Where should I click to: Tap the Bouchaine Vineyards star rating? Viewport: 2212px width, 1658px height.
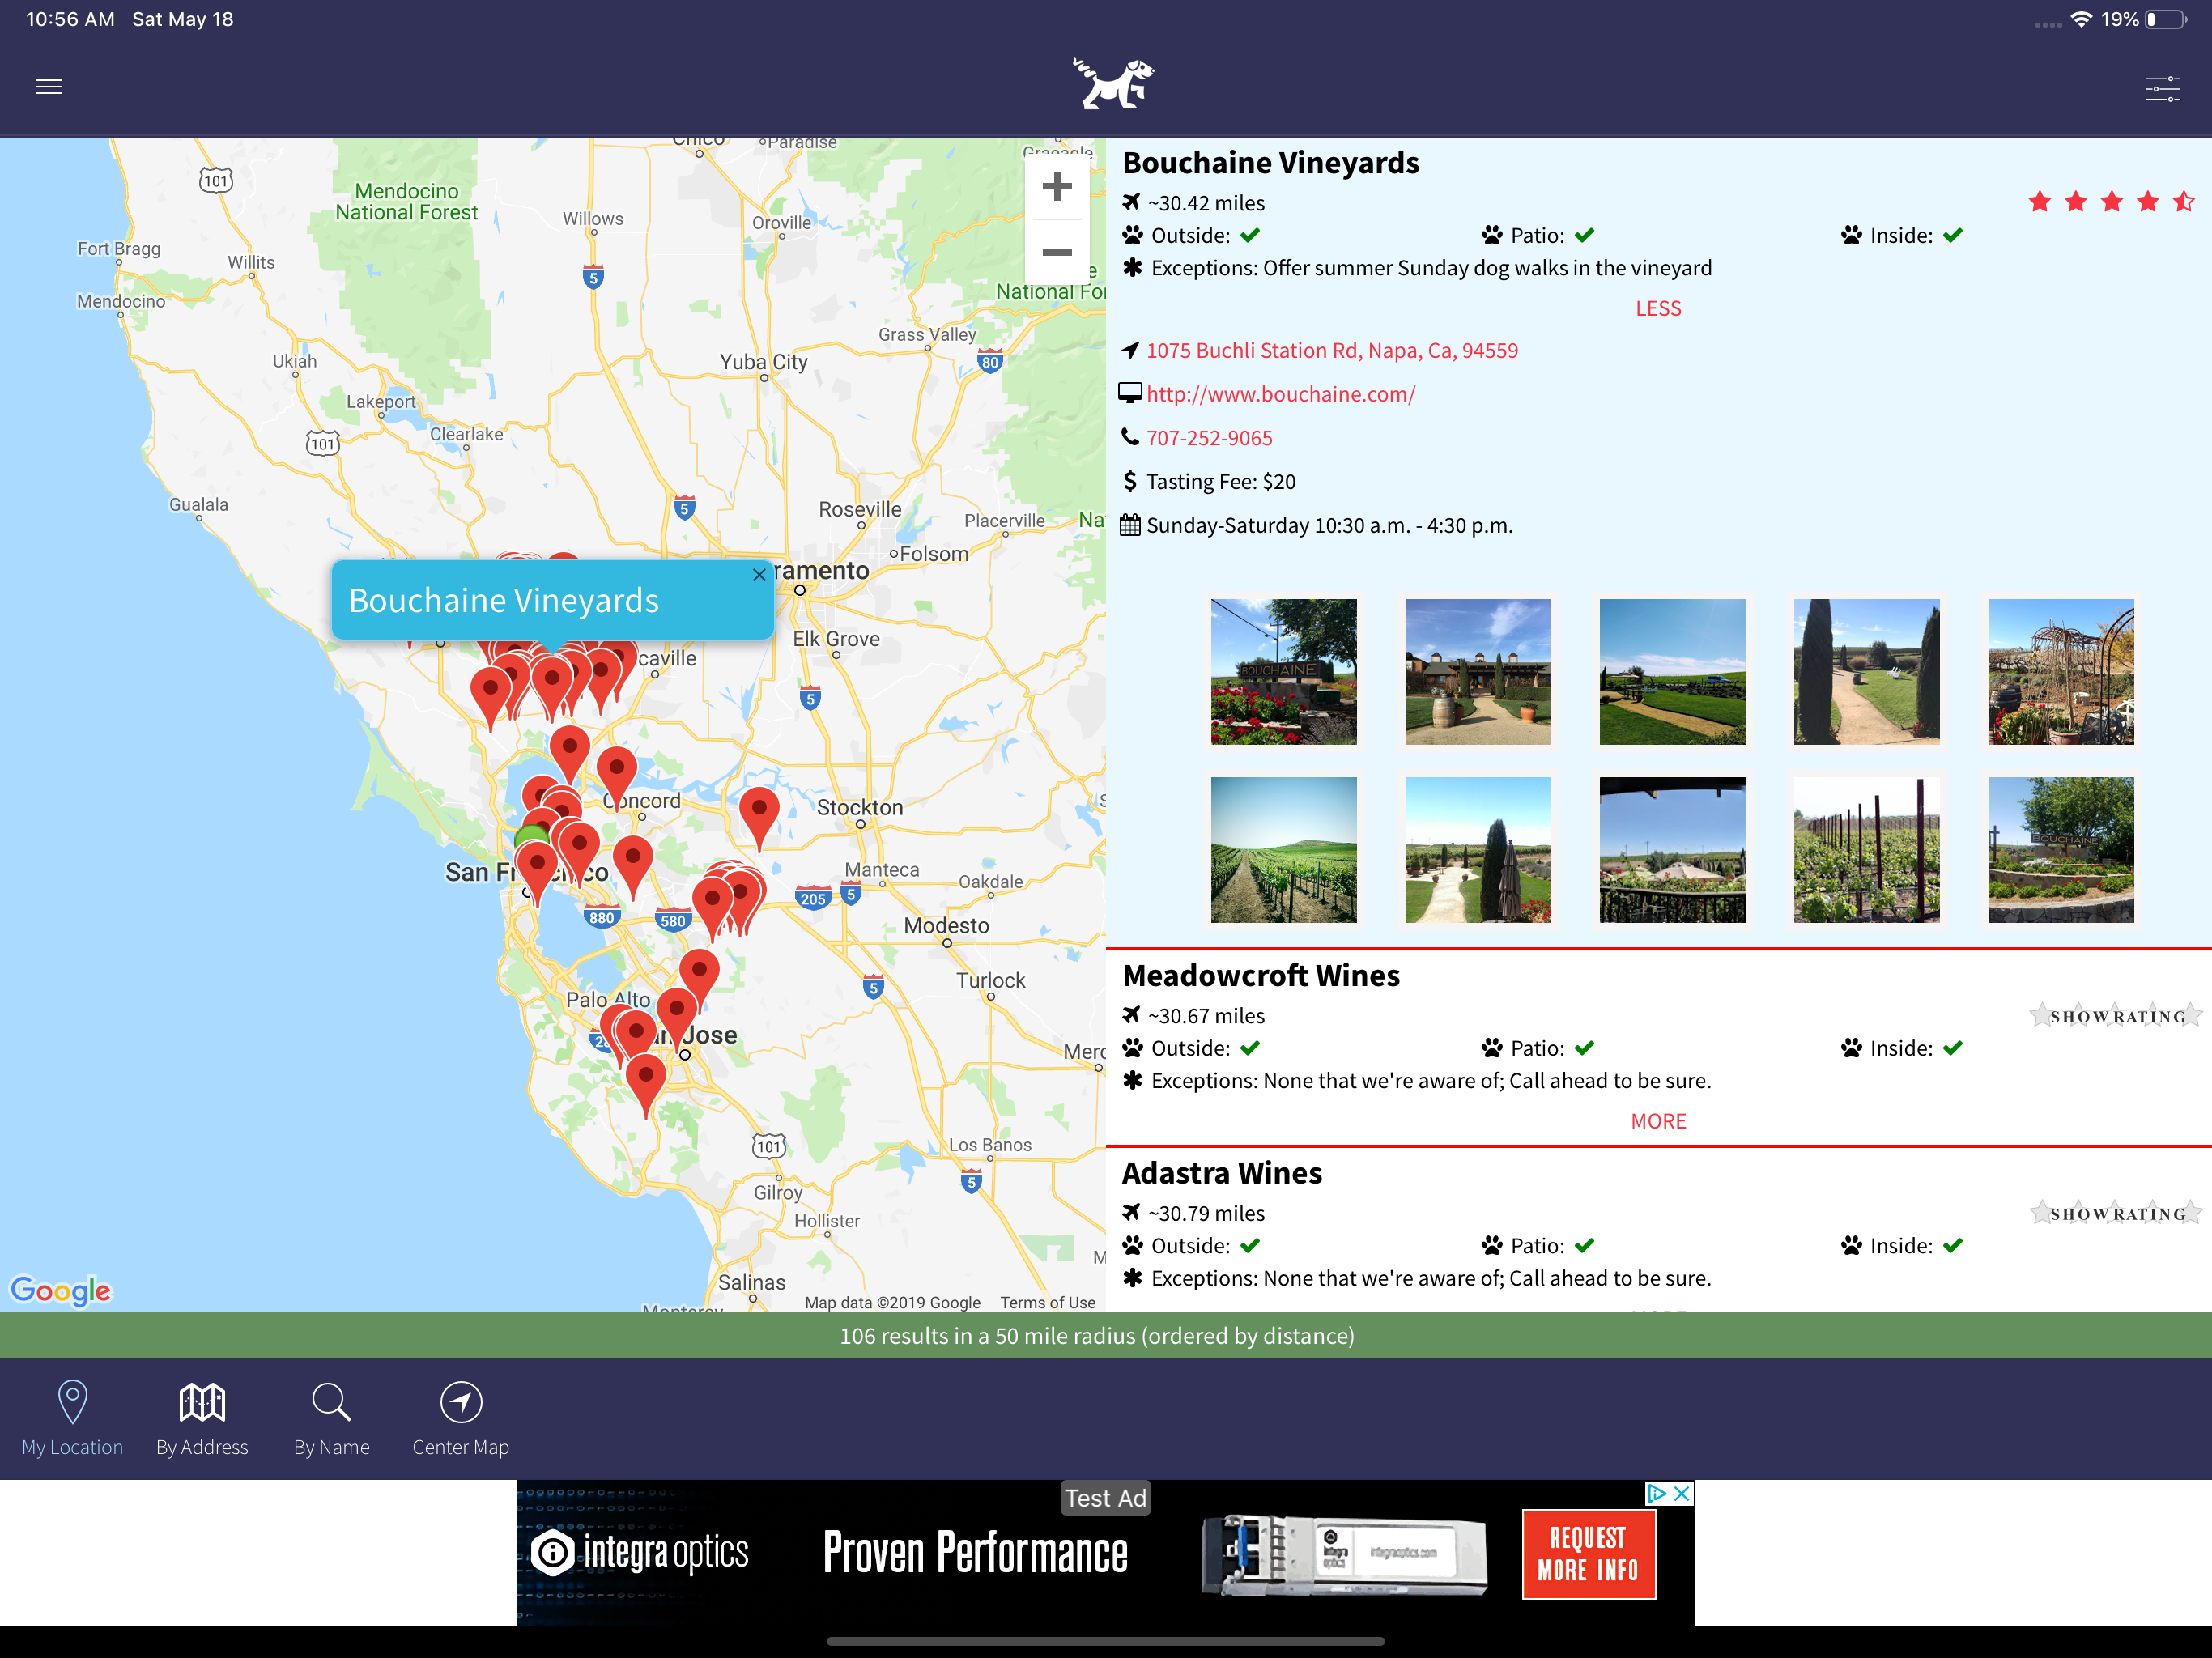tap(2111, 203)
